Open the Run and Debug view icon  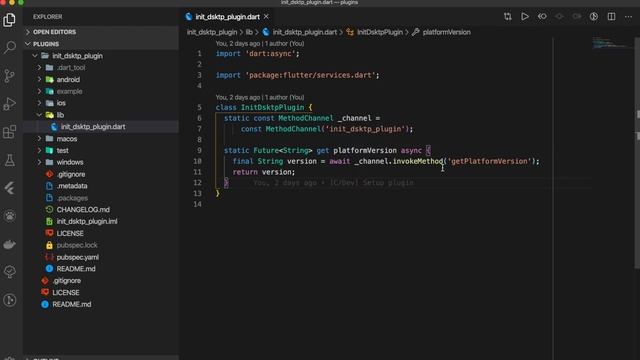(9, 104)
